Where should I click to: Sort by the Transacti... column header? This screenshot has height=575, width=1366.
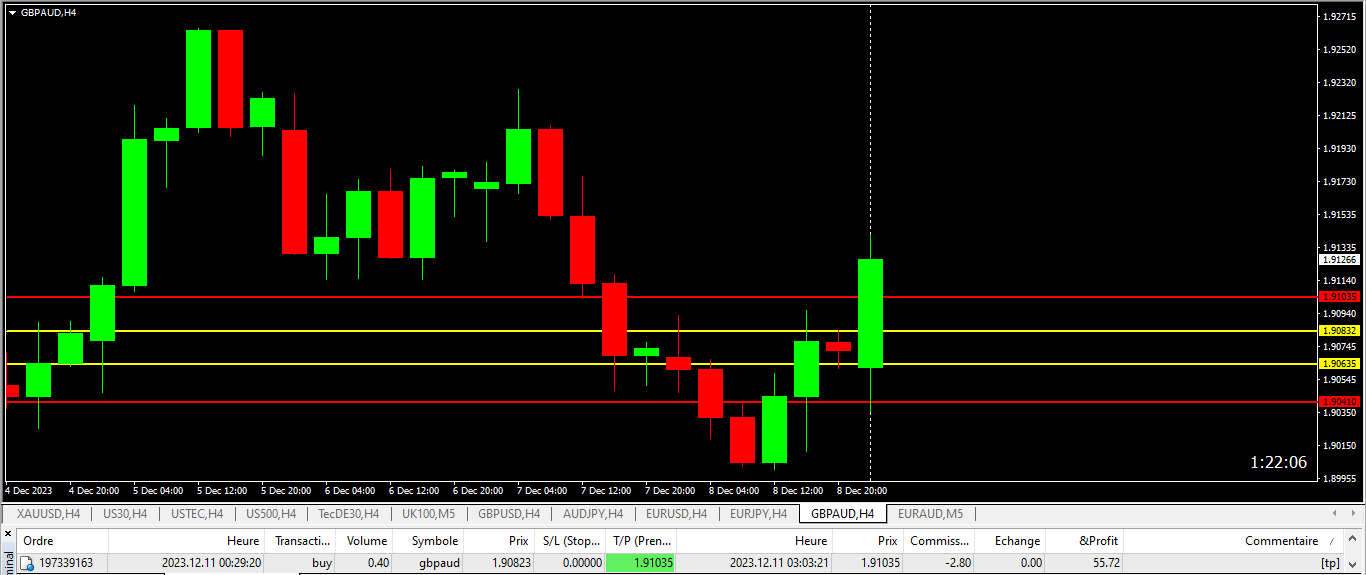pos(303,541)
